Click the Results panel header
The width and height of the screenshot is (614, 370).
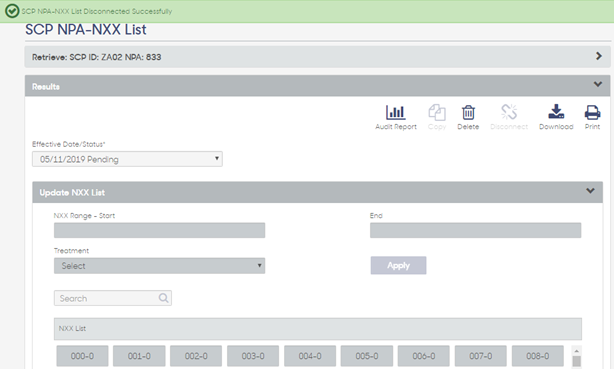click(x=318, y=86)
